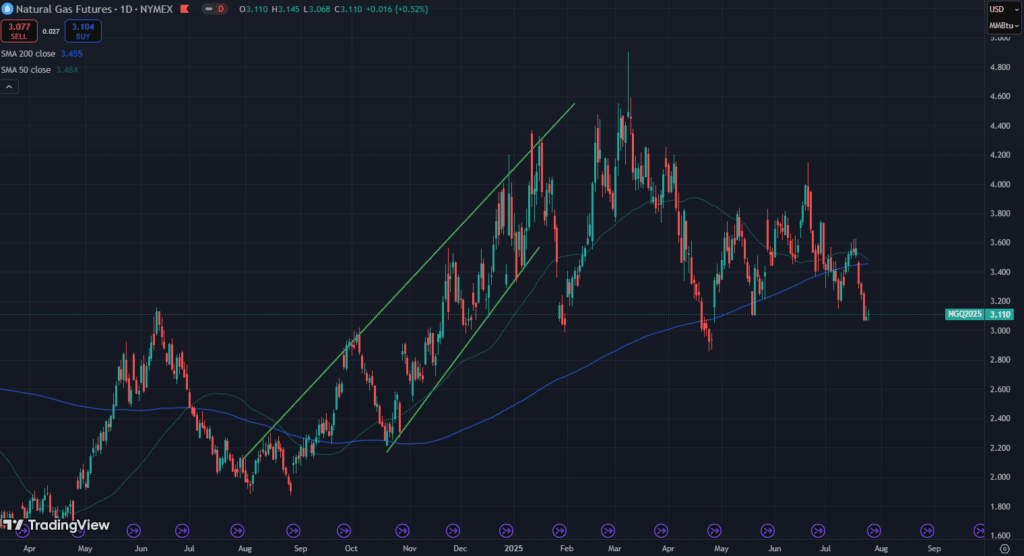Open the rollover marker above the Oct label
The height and width of the screenshot is (556, 1024).
coord(344,531)
